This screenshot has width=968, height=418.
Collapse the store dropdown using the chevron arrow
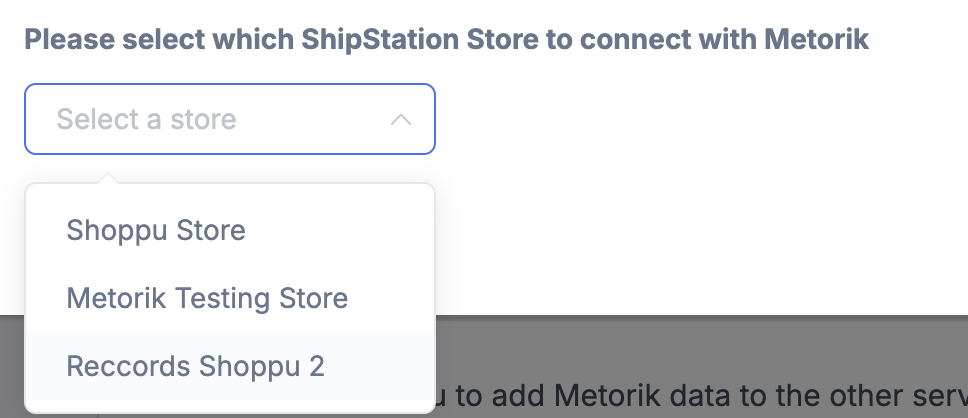(401, 119)
